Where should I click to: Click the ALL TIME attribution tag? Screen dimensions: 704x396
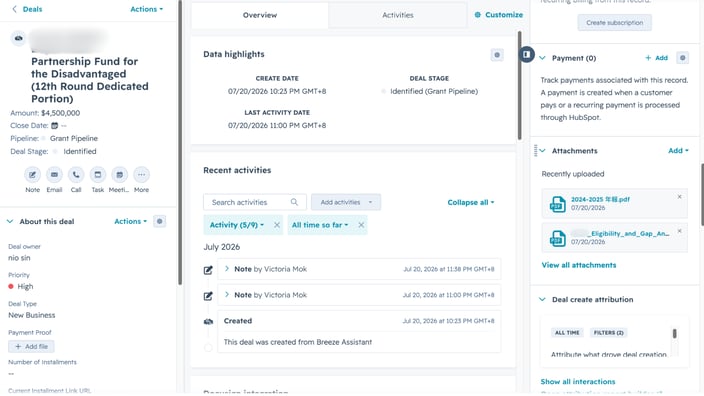567,333
